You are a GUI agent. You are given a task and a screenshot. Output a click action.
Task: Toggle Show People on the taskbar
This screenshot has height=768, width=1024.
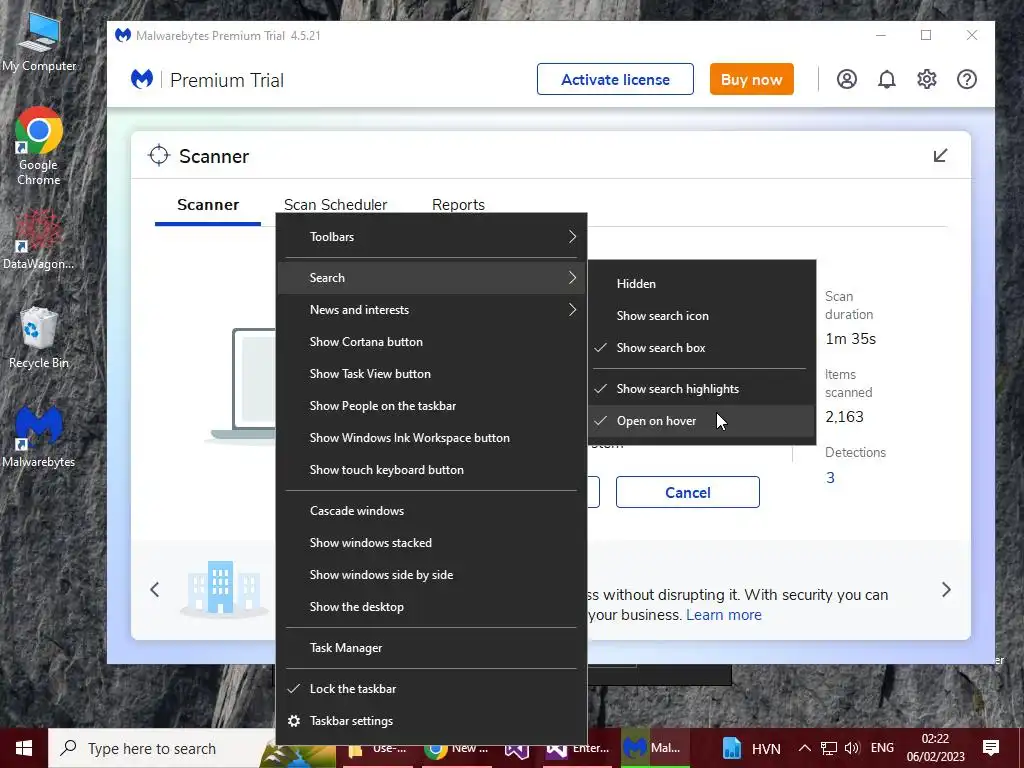[432, 406]
